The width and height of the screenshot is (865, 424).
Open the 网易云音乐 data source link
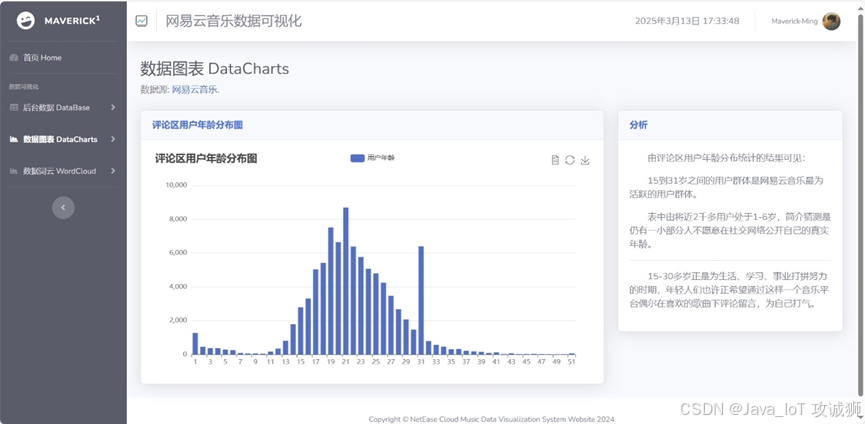point(196,89)
